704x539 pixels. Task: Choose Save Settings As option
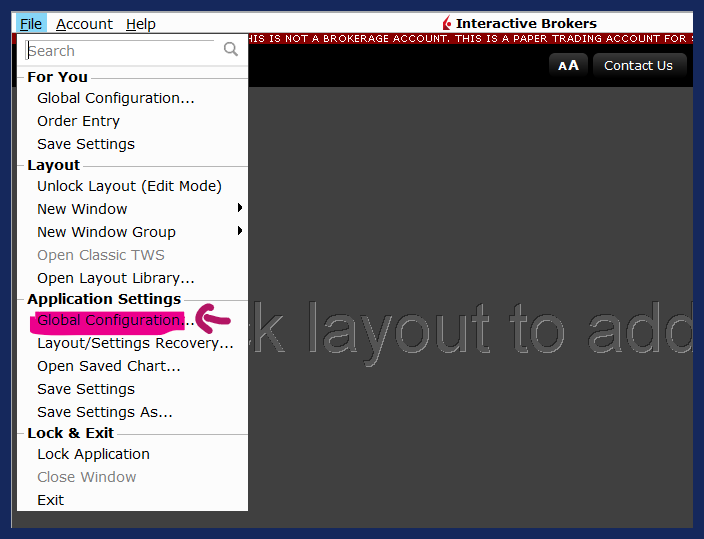(x=105, y=412)
